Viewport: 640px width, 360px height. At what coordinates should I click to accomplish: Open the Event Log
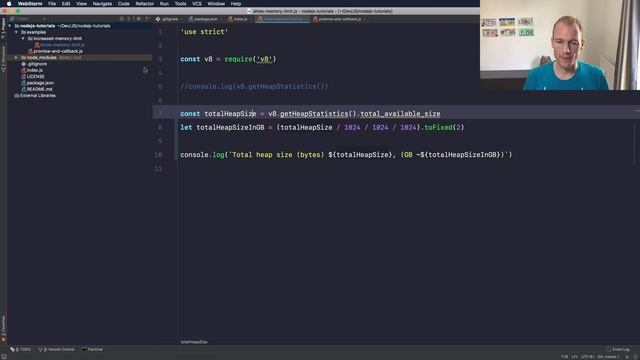618,349
